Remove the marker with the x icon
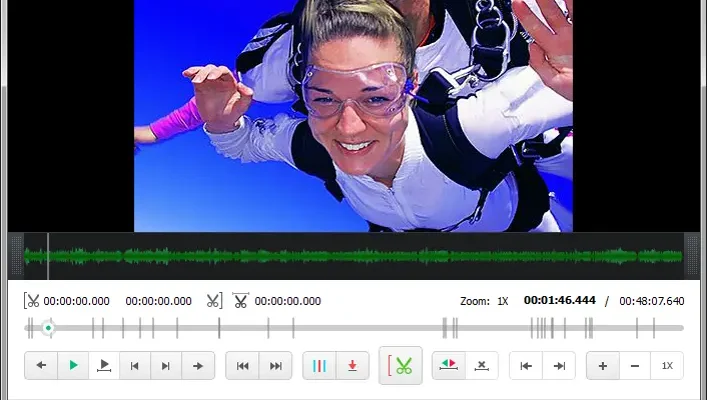 (482, 365)
